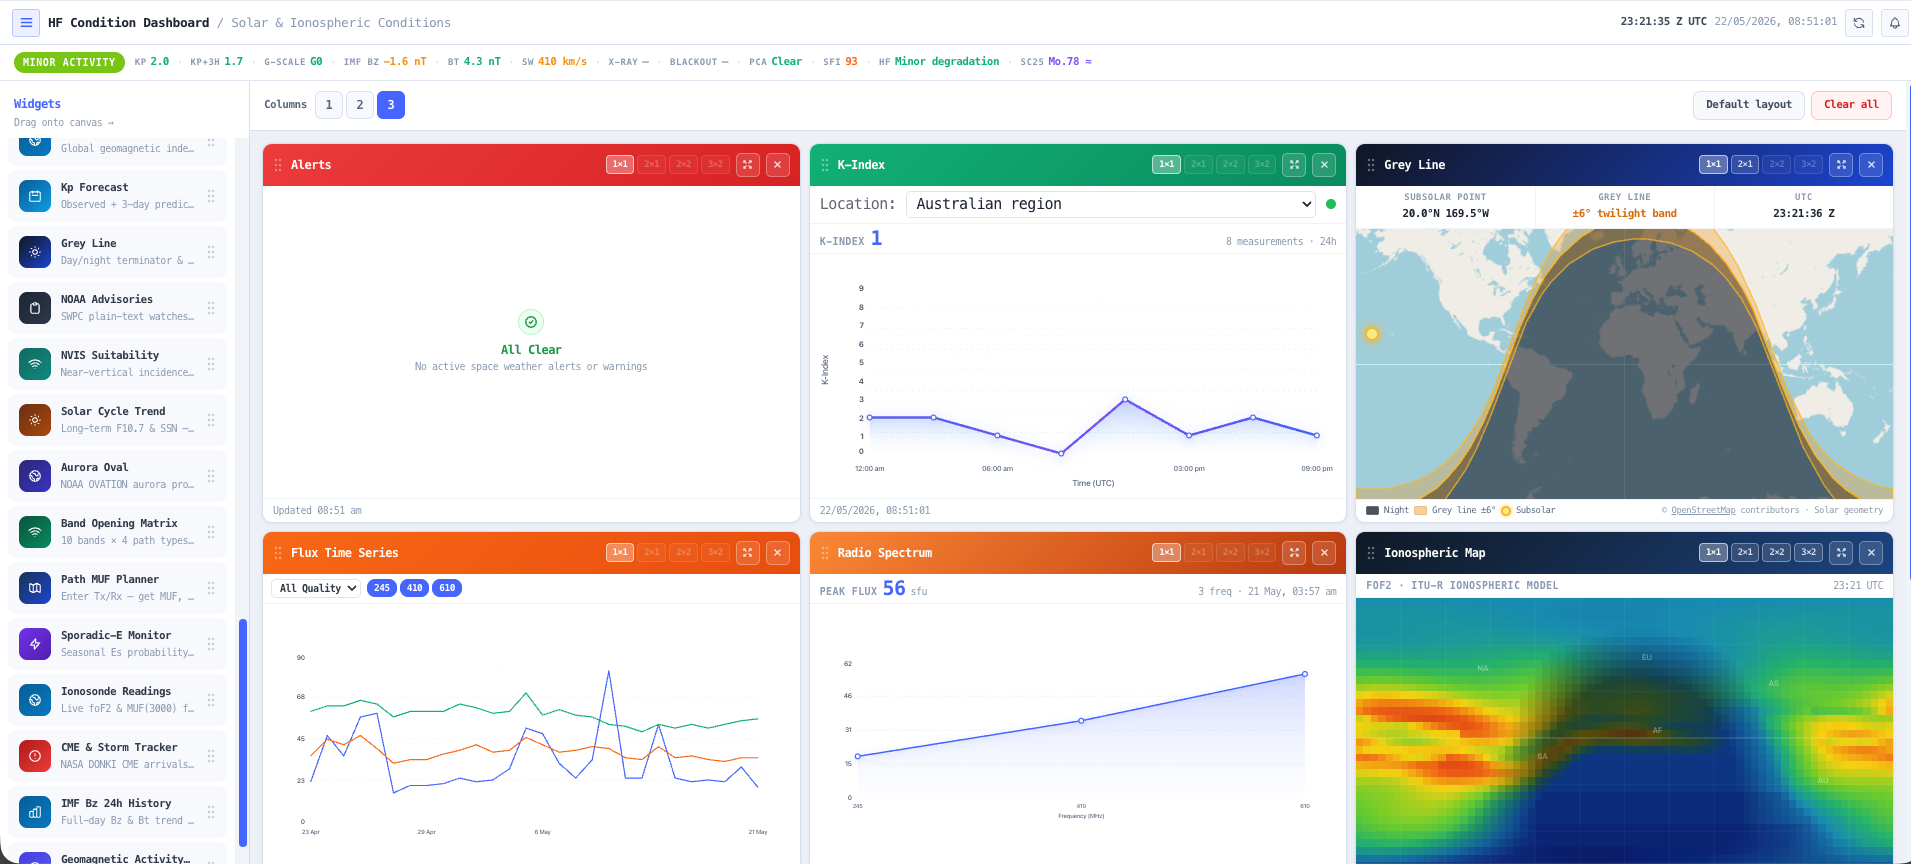
Task: Remove the Flux Time Series widget
Action: 778,553
